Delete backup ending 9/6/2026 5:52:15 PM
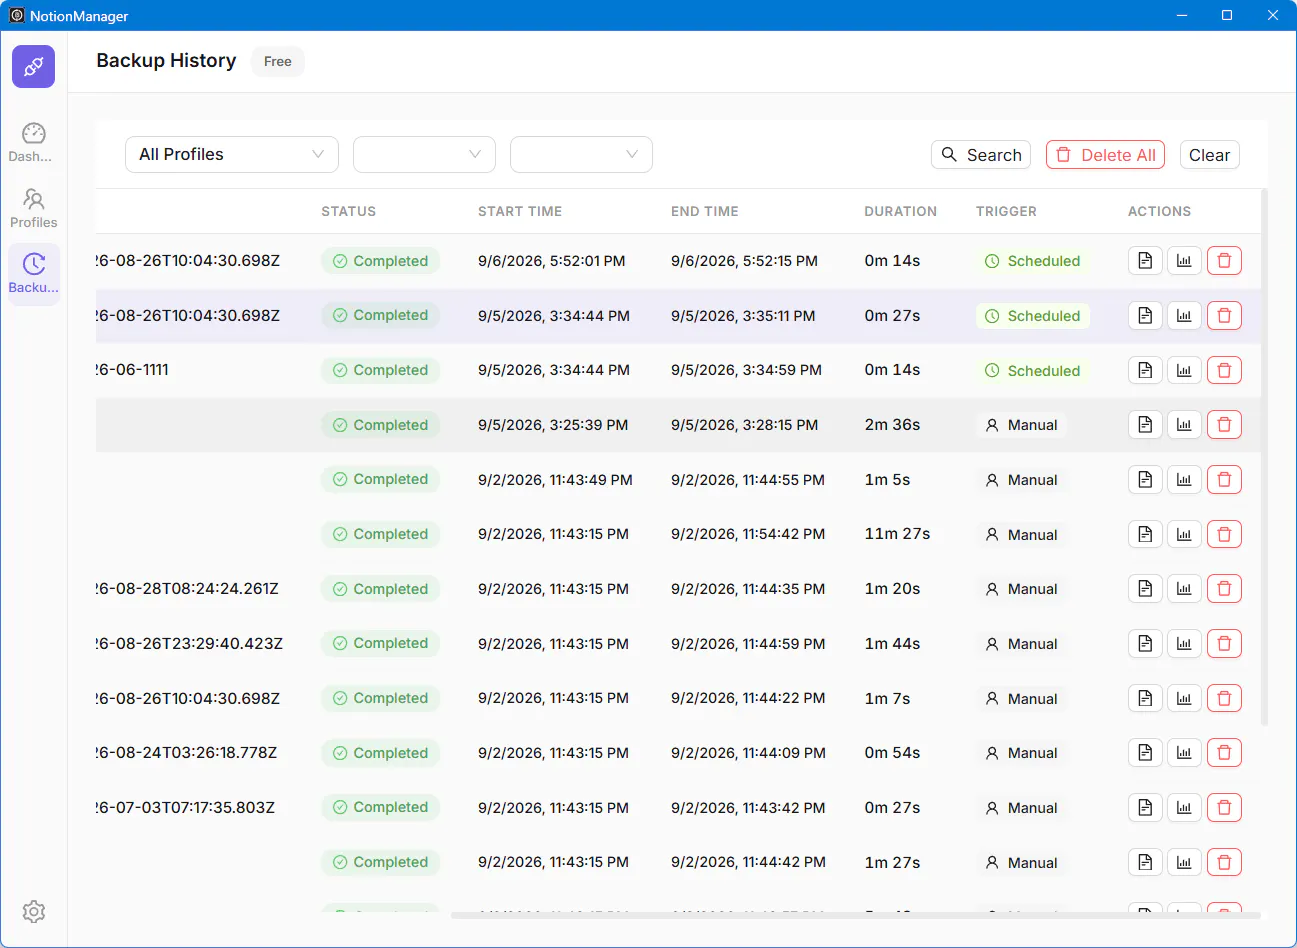This screenshot has width=1297, height=948. 1224,261
